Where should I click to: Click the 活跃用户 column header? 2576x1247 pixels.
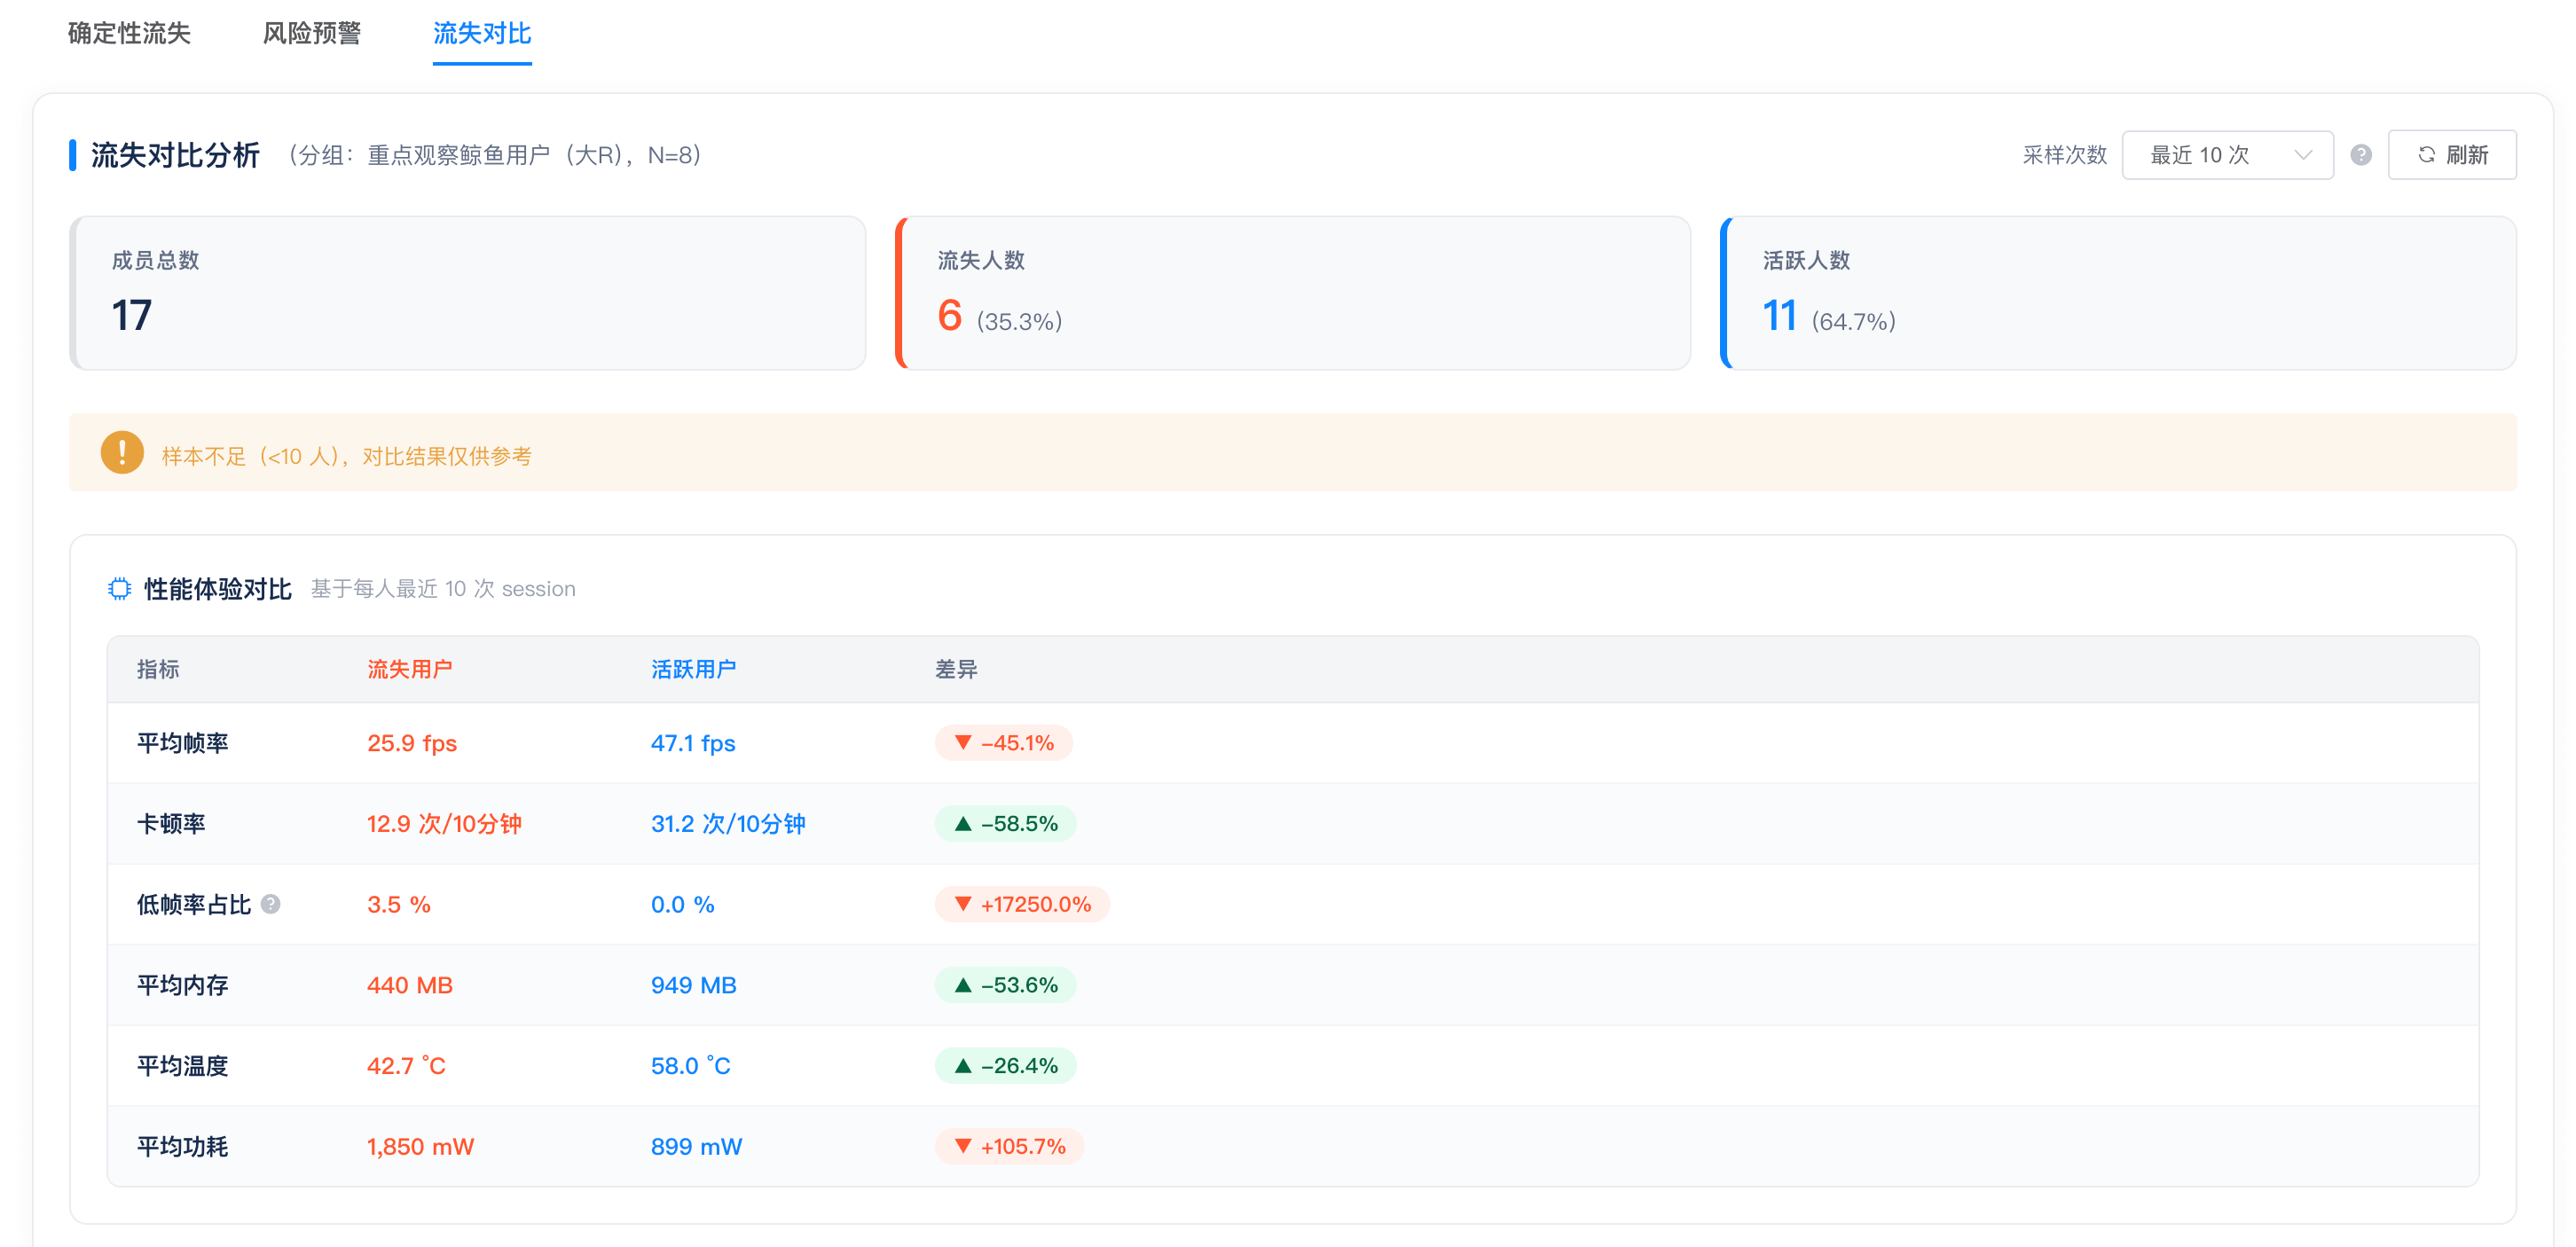click(694, 669)
